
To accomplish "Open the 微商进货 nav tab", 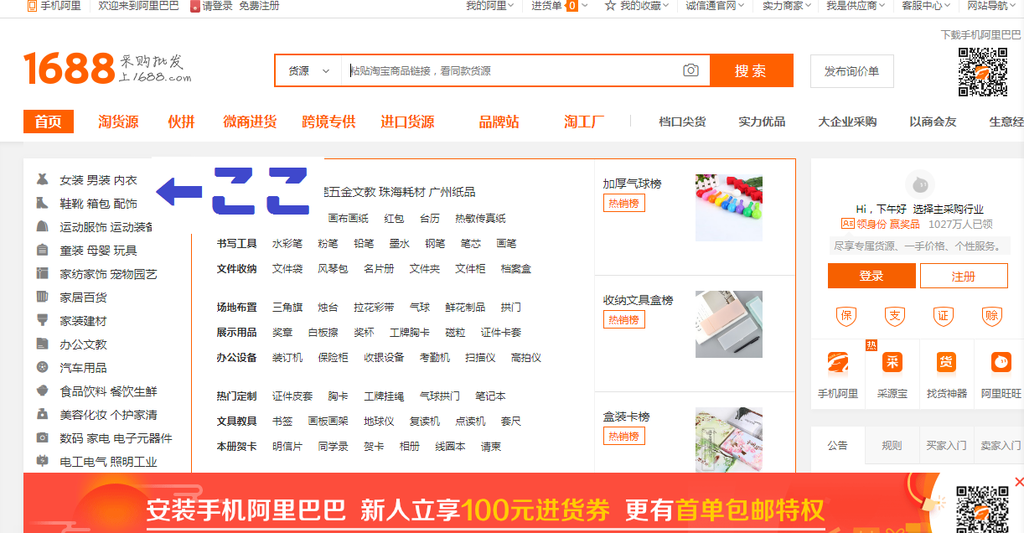I will pos(250,121).
